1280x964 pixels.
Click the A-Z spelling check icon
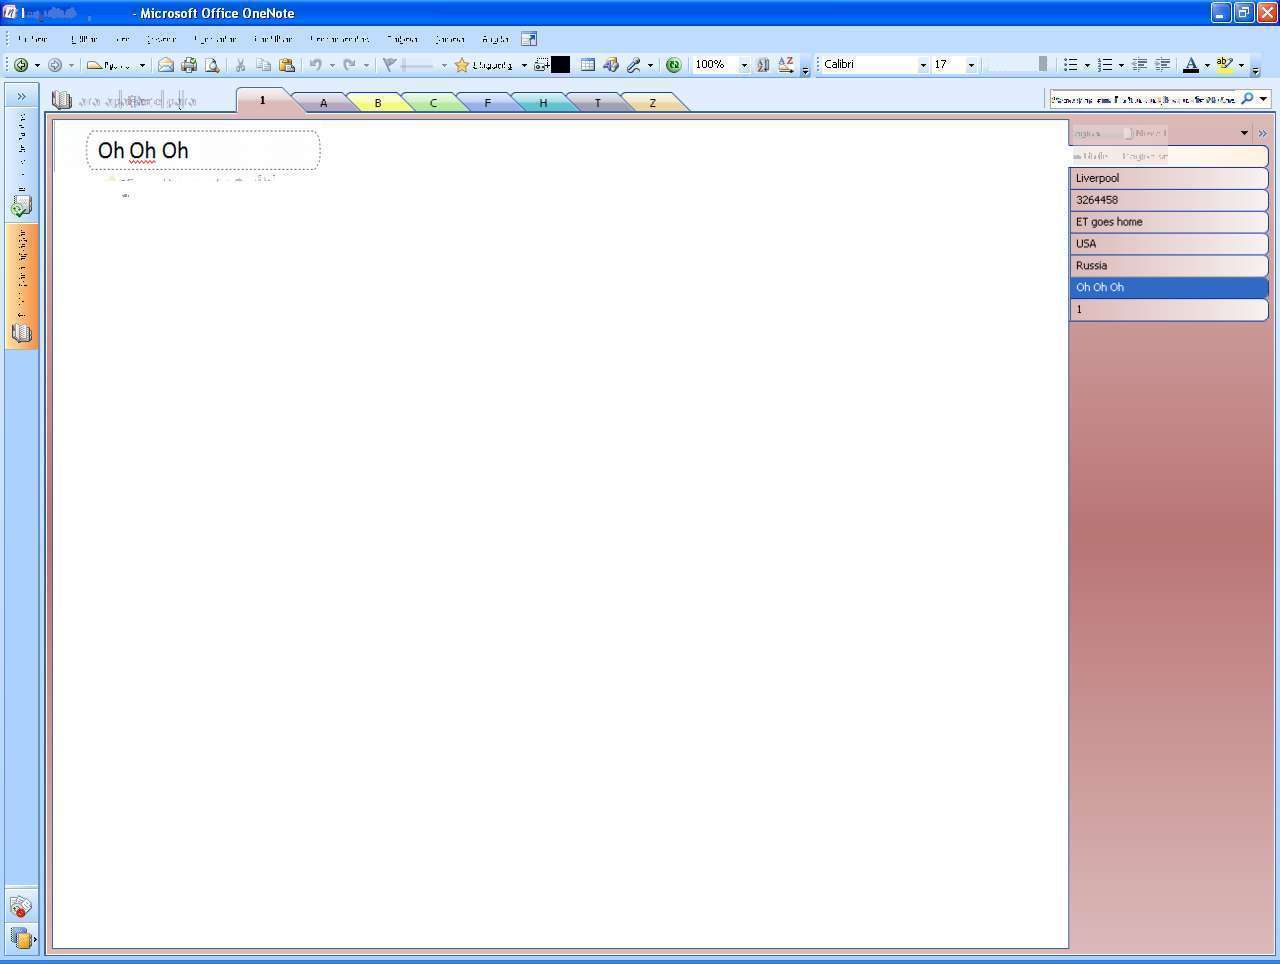pos(786,65)
